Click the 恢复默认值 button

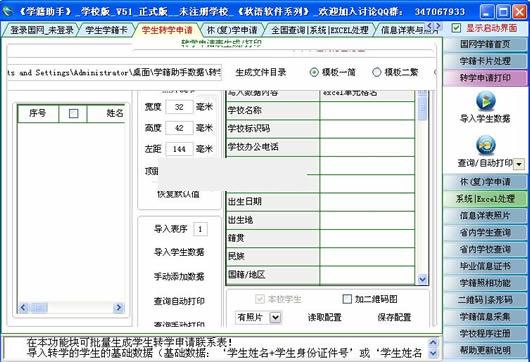(178, 195)
